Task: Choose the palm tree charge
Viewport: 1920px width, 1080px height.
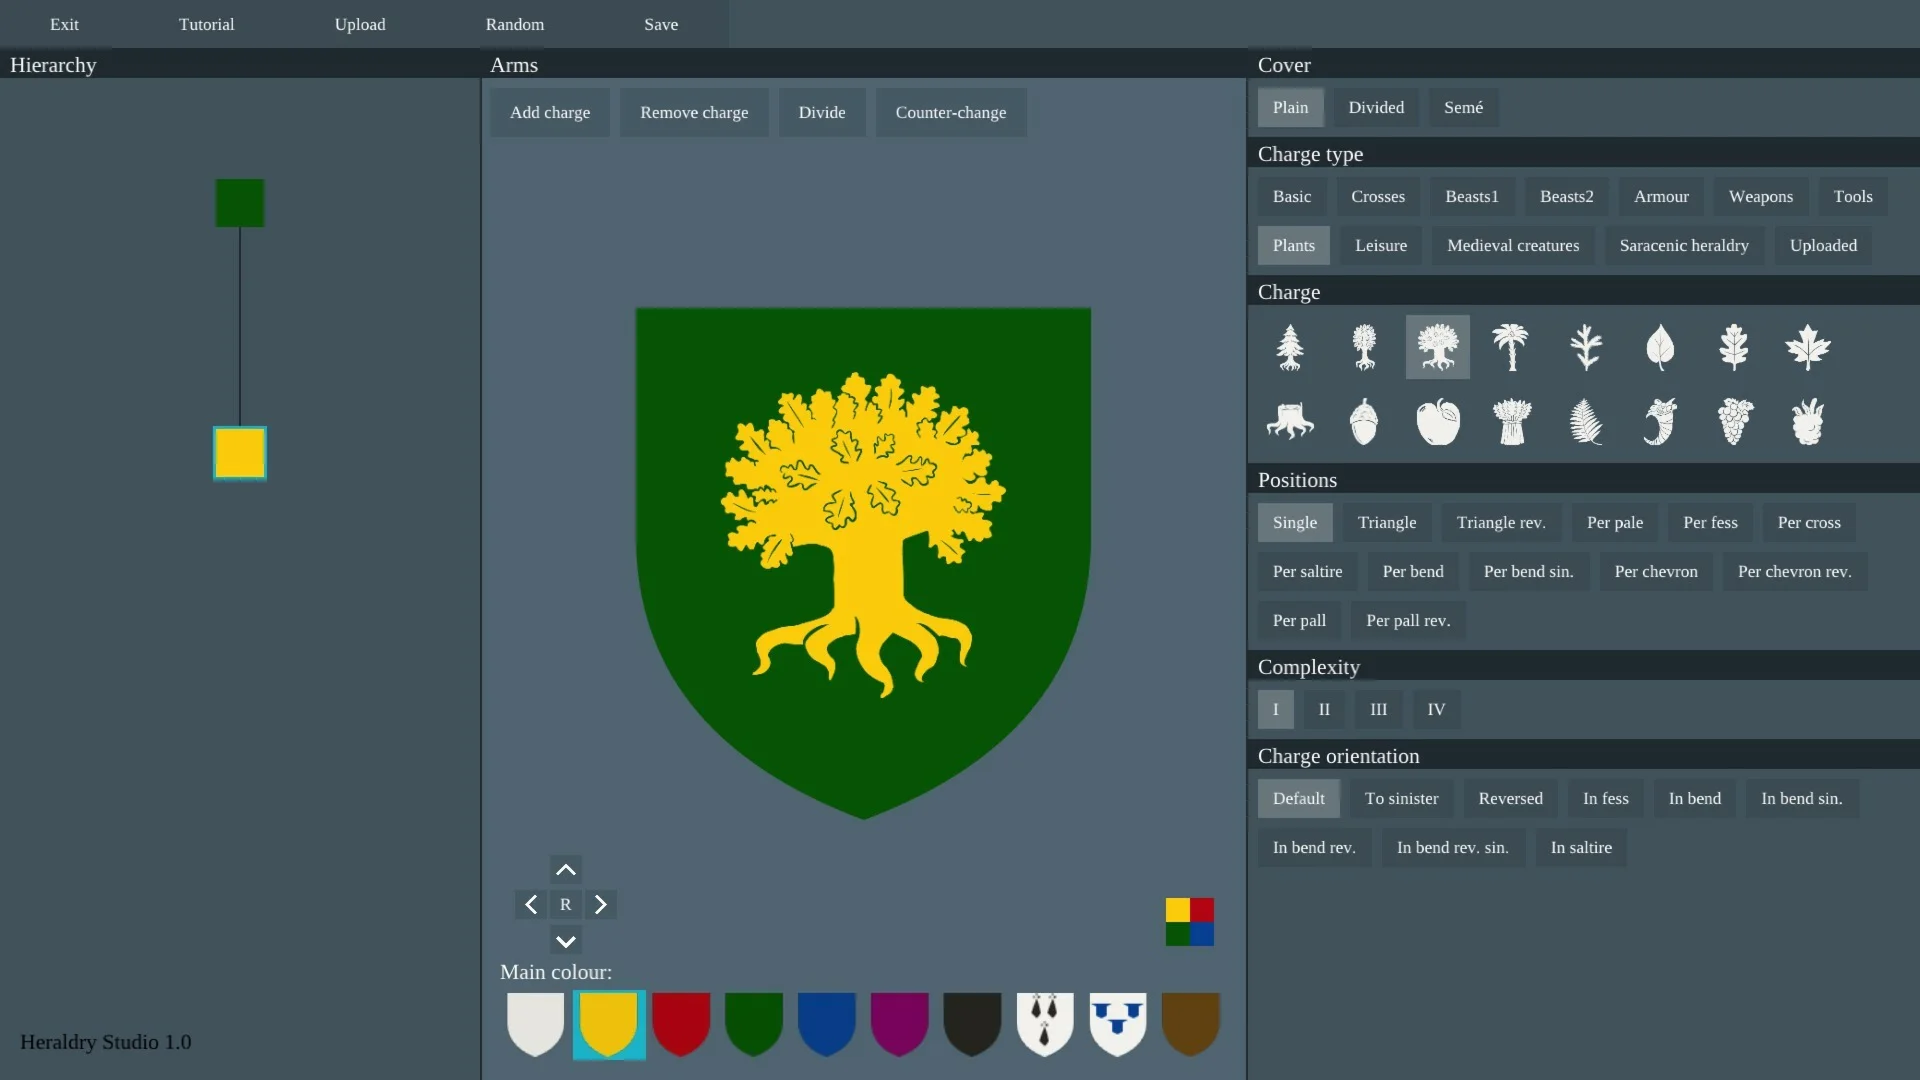Action: click(1511, 348)
